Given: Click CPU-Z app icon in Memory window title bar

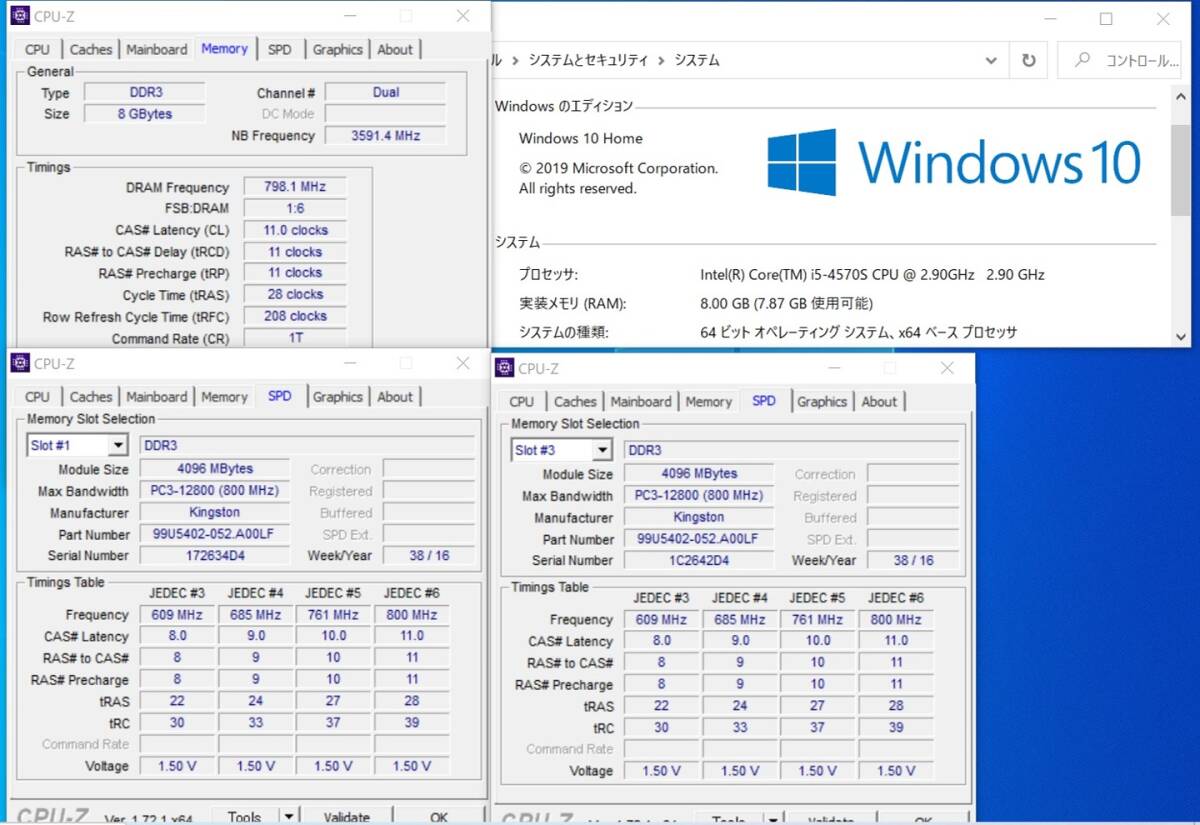Looking at the screenshot, I should click(x=20, y=15).
